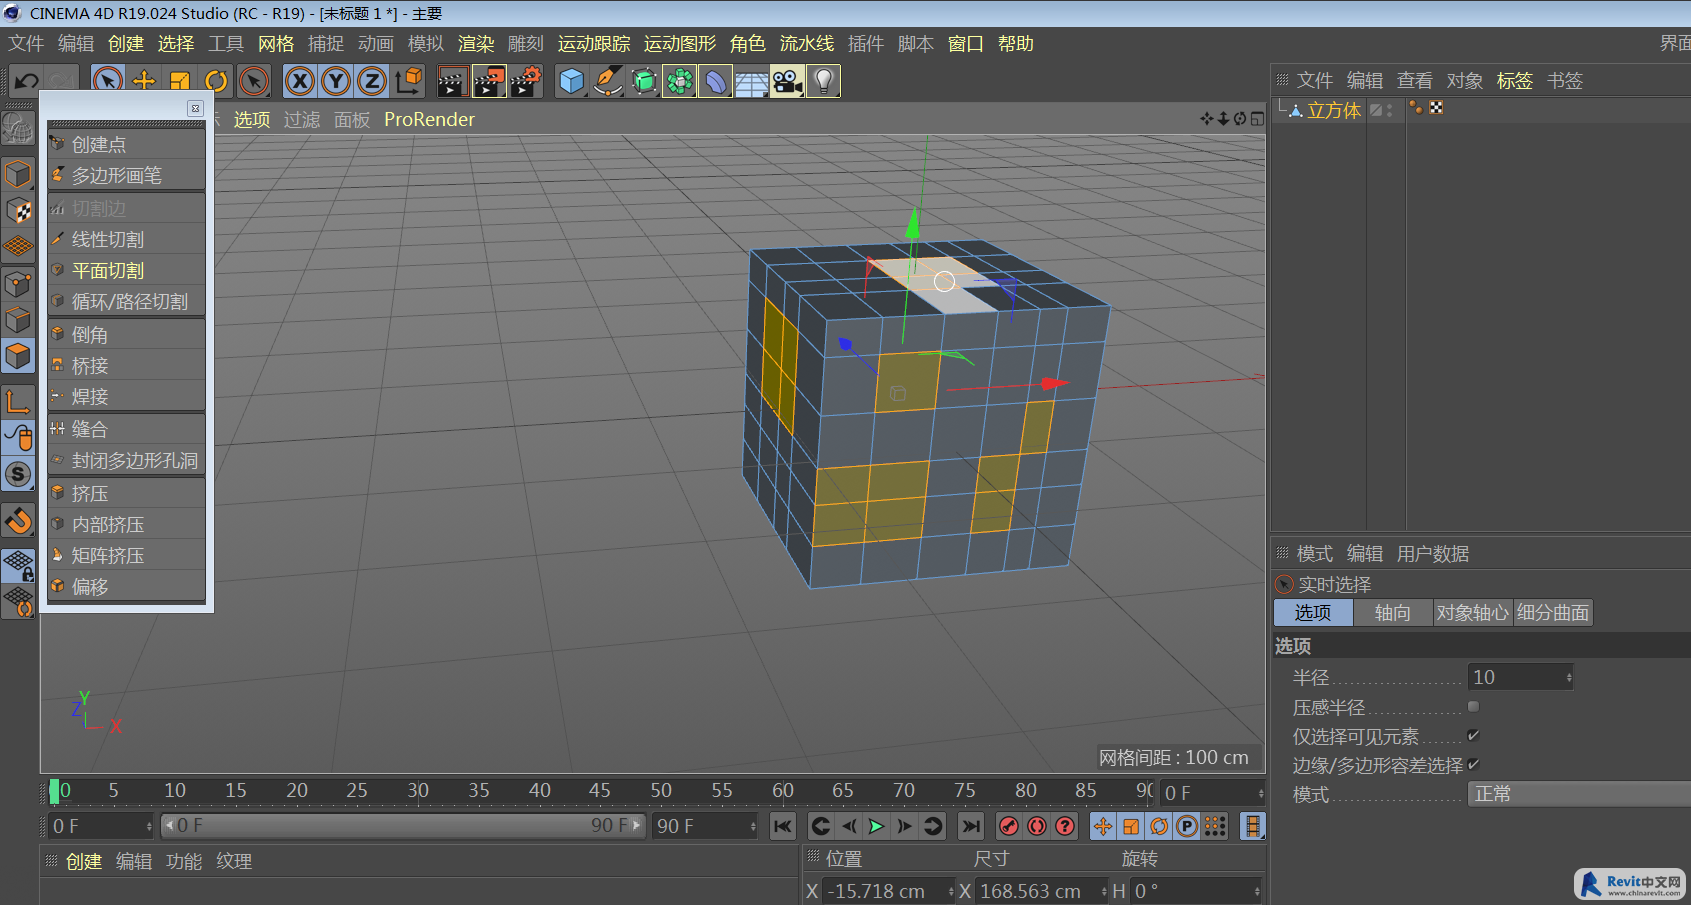This screenshot has width=1691, height=905.
Task: Open Edit Render Settings clapperboard with gear
Action: point(526,81)
